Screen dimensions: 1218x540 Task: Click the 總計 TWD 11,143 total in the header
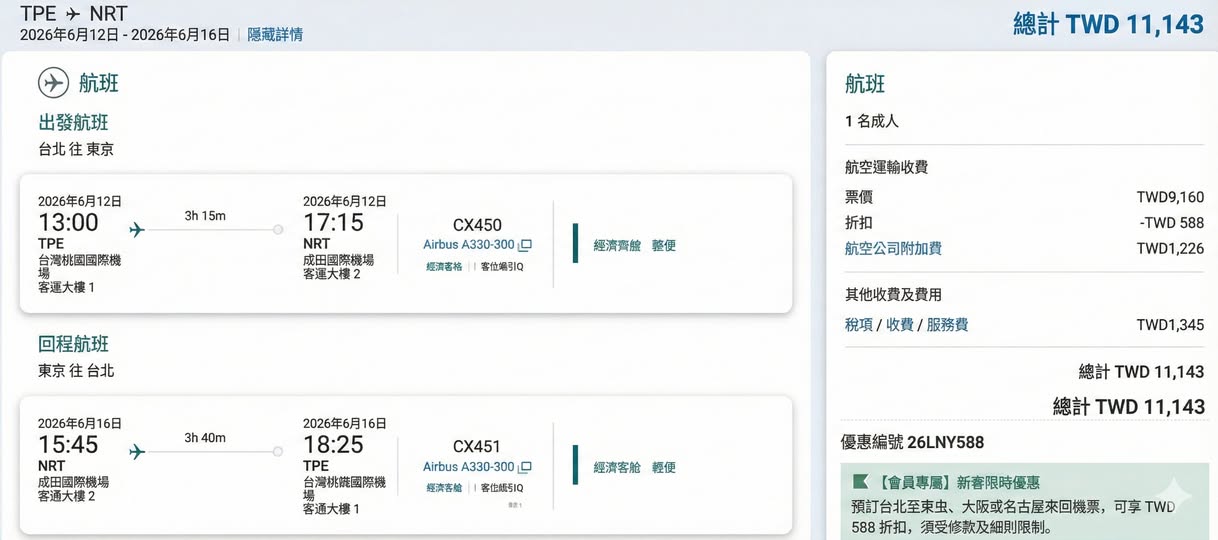click(1108, 25)
